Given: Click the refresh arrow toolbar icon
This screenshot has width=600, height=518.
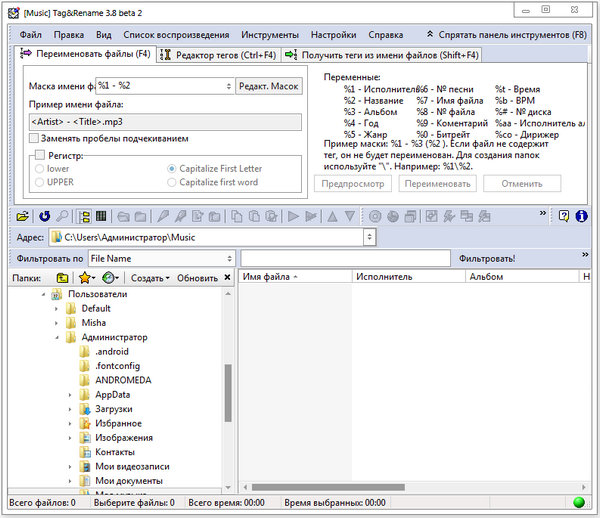Looking at the screenshot, I should [44, 216].
